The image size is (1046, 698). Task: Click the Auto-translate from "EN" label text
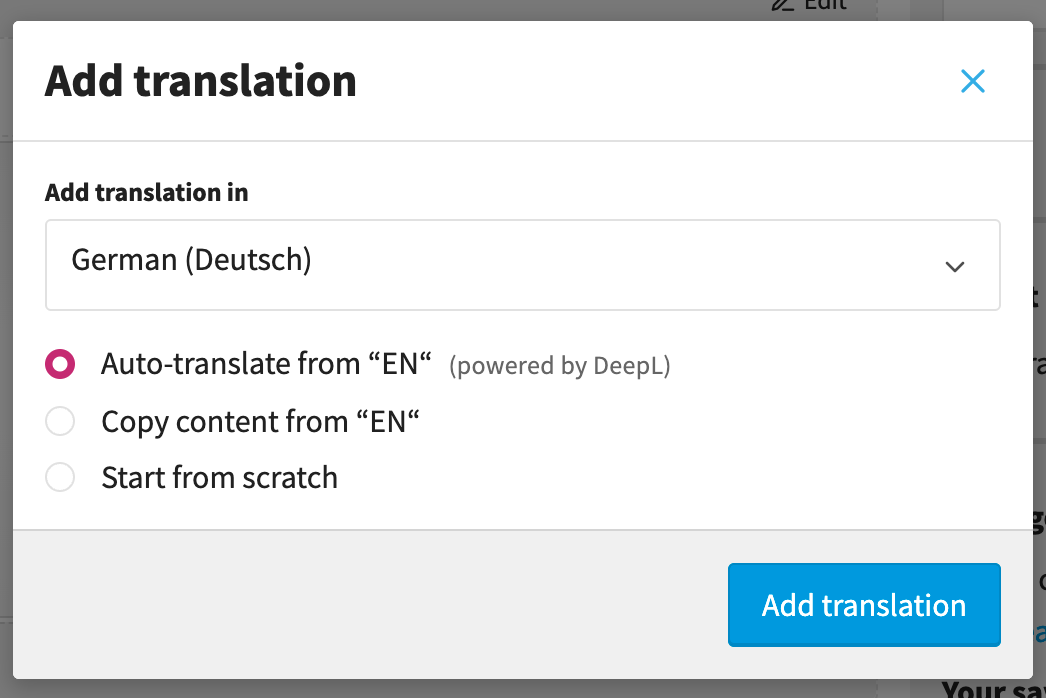[266, 364]
